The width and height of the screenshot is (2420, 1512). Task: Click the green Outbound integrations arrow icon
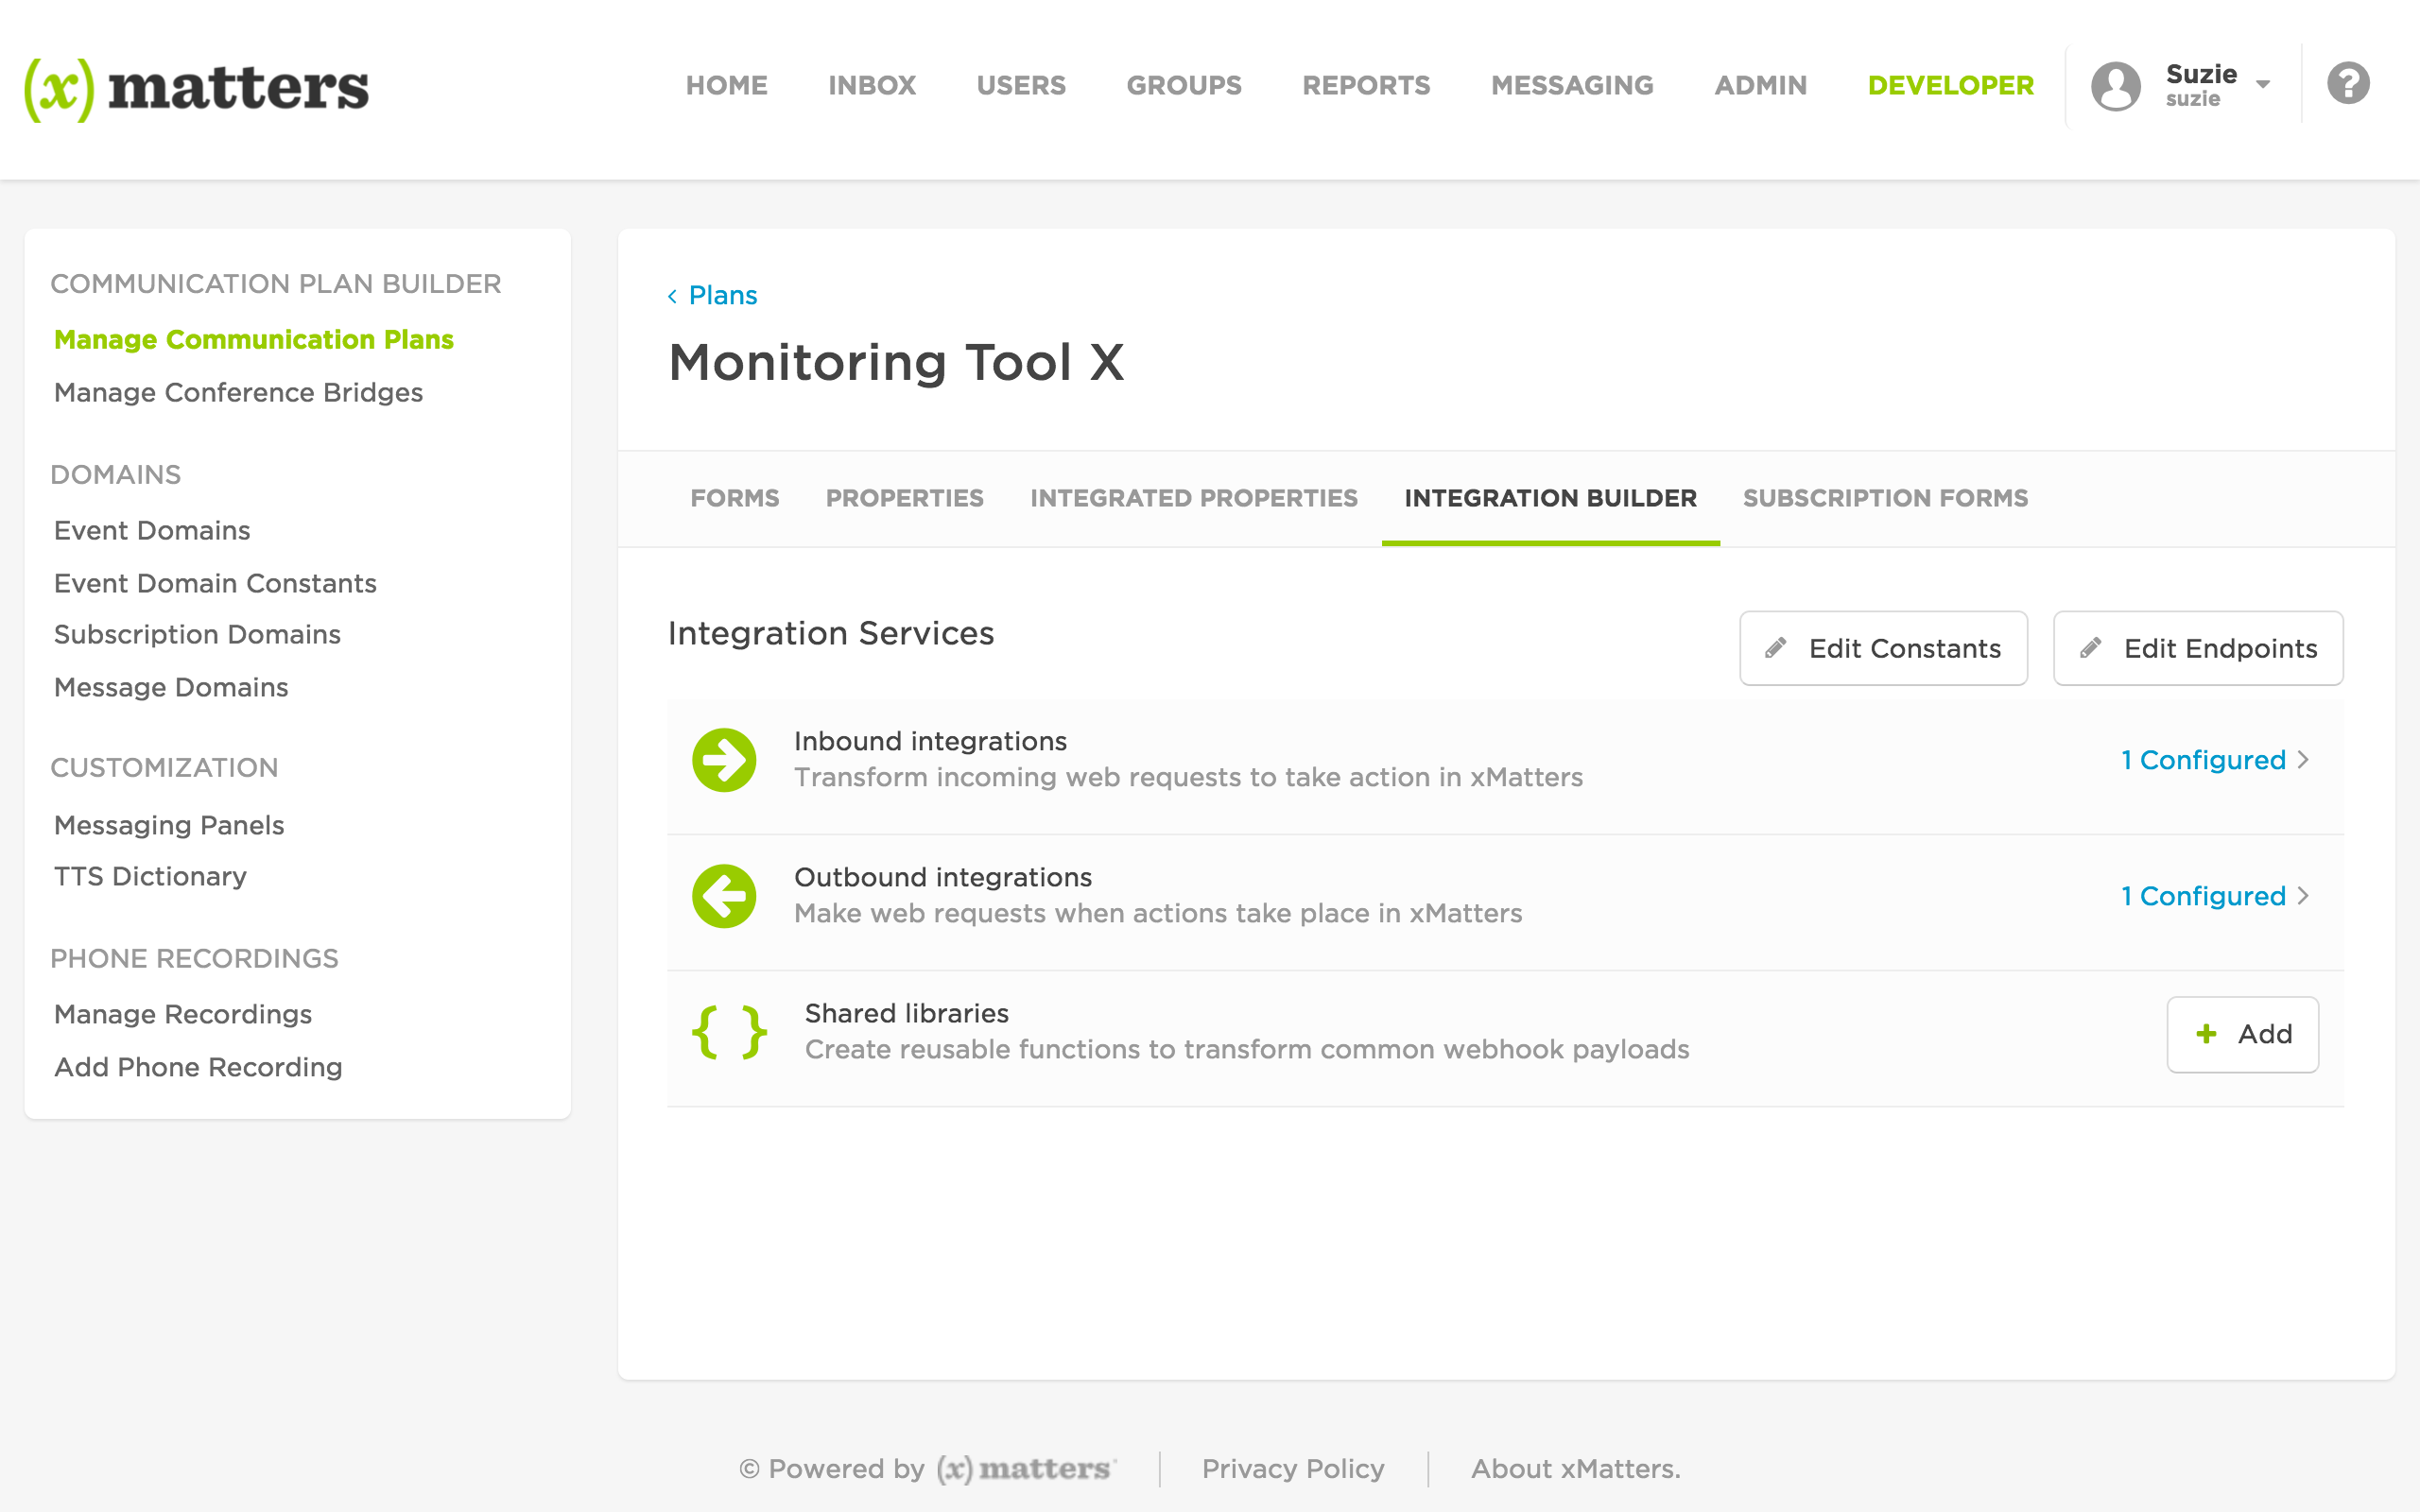pyautogui.click(x=724, y=896)
